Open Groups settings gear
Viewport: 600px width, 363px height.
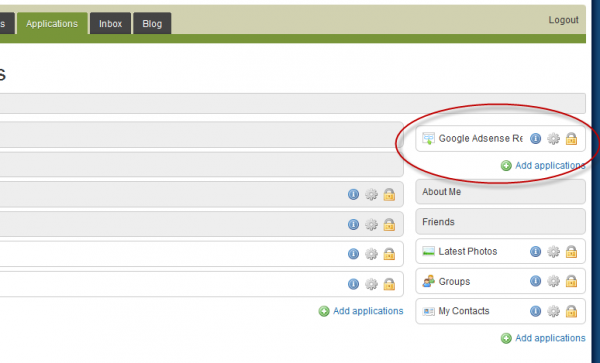pos(553,282)
